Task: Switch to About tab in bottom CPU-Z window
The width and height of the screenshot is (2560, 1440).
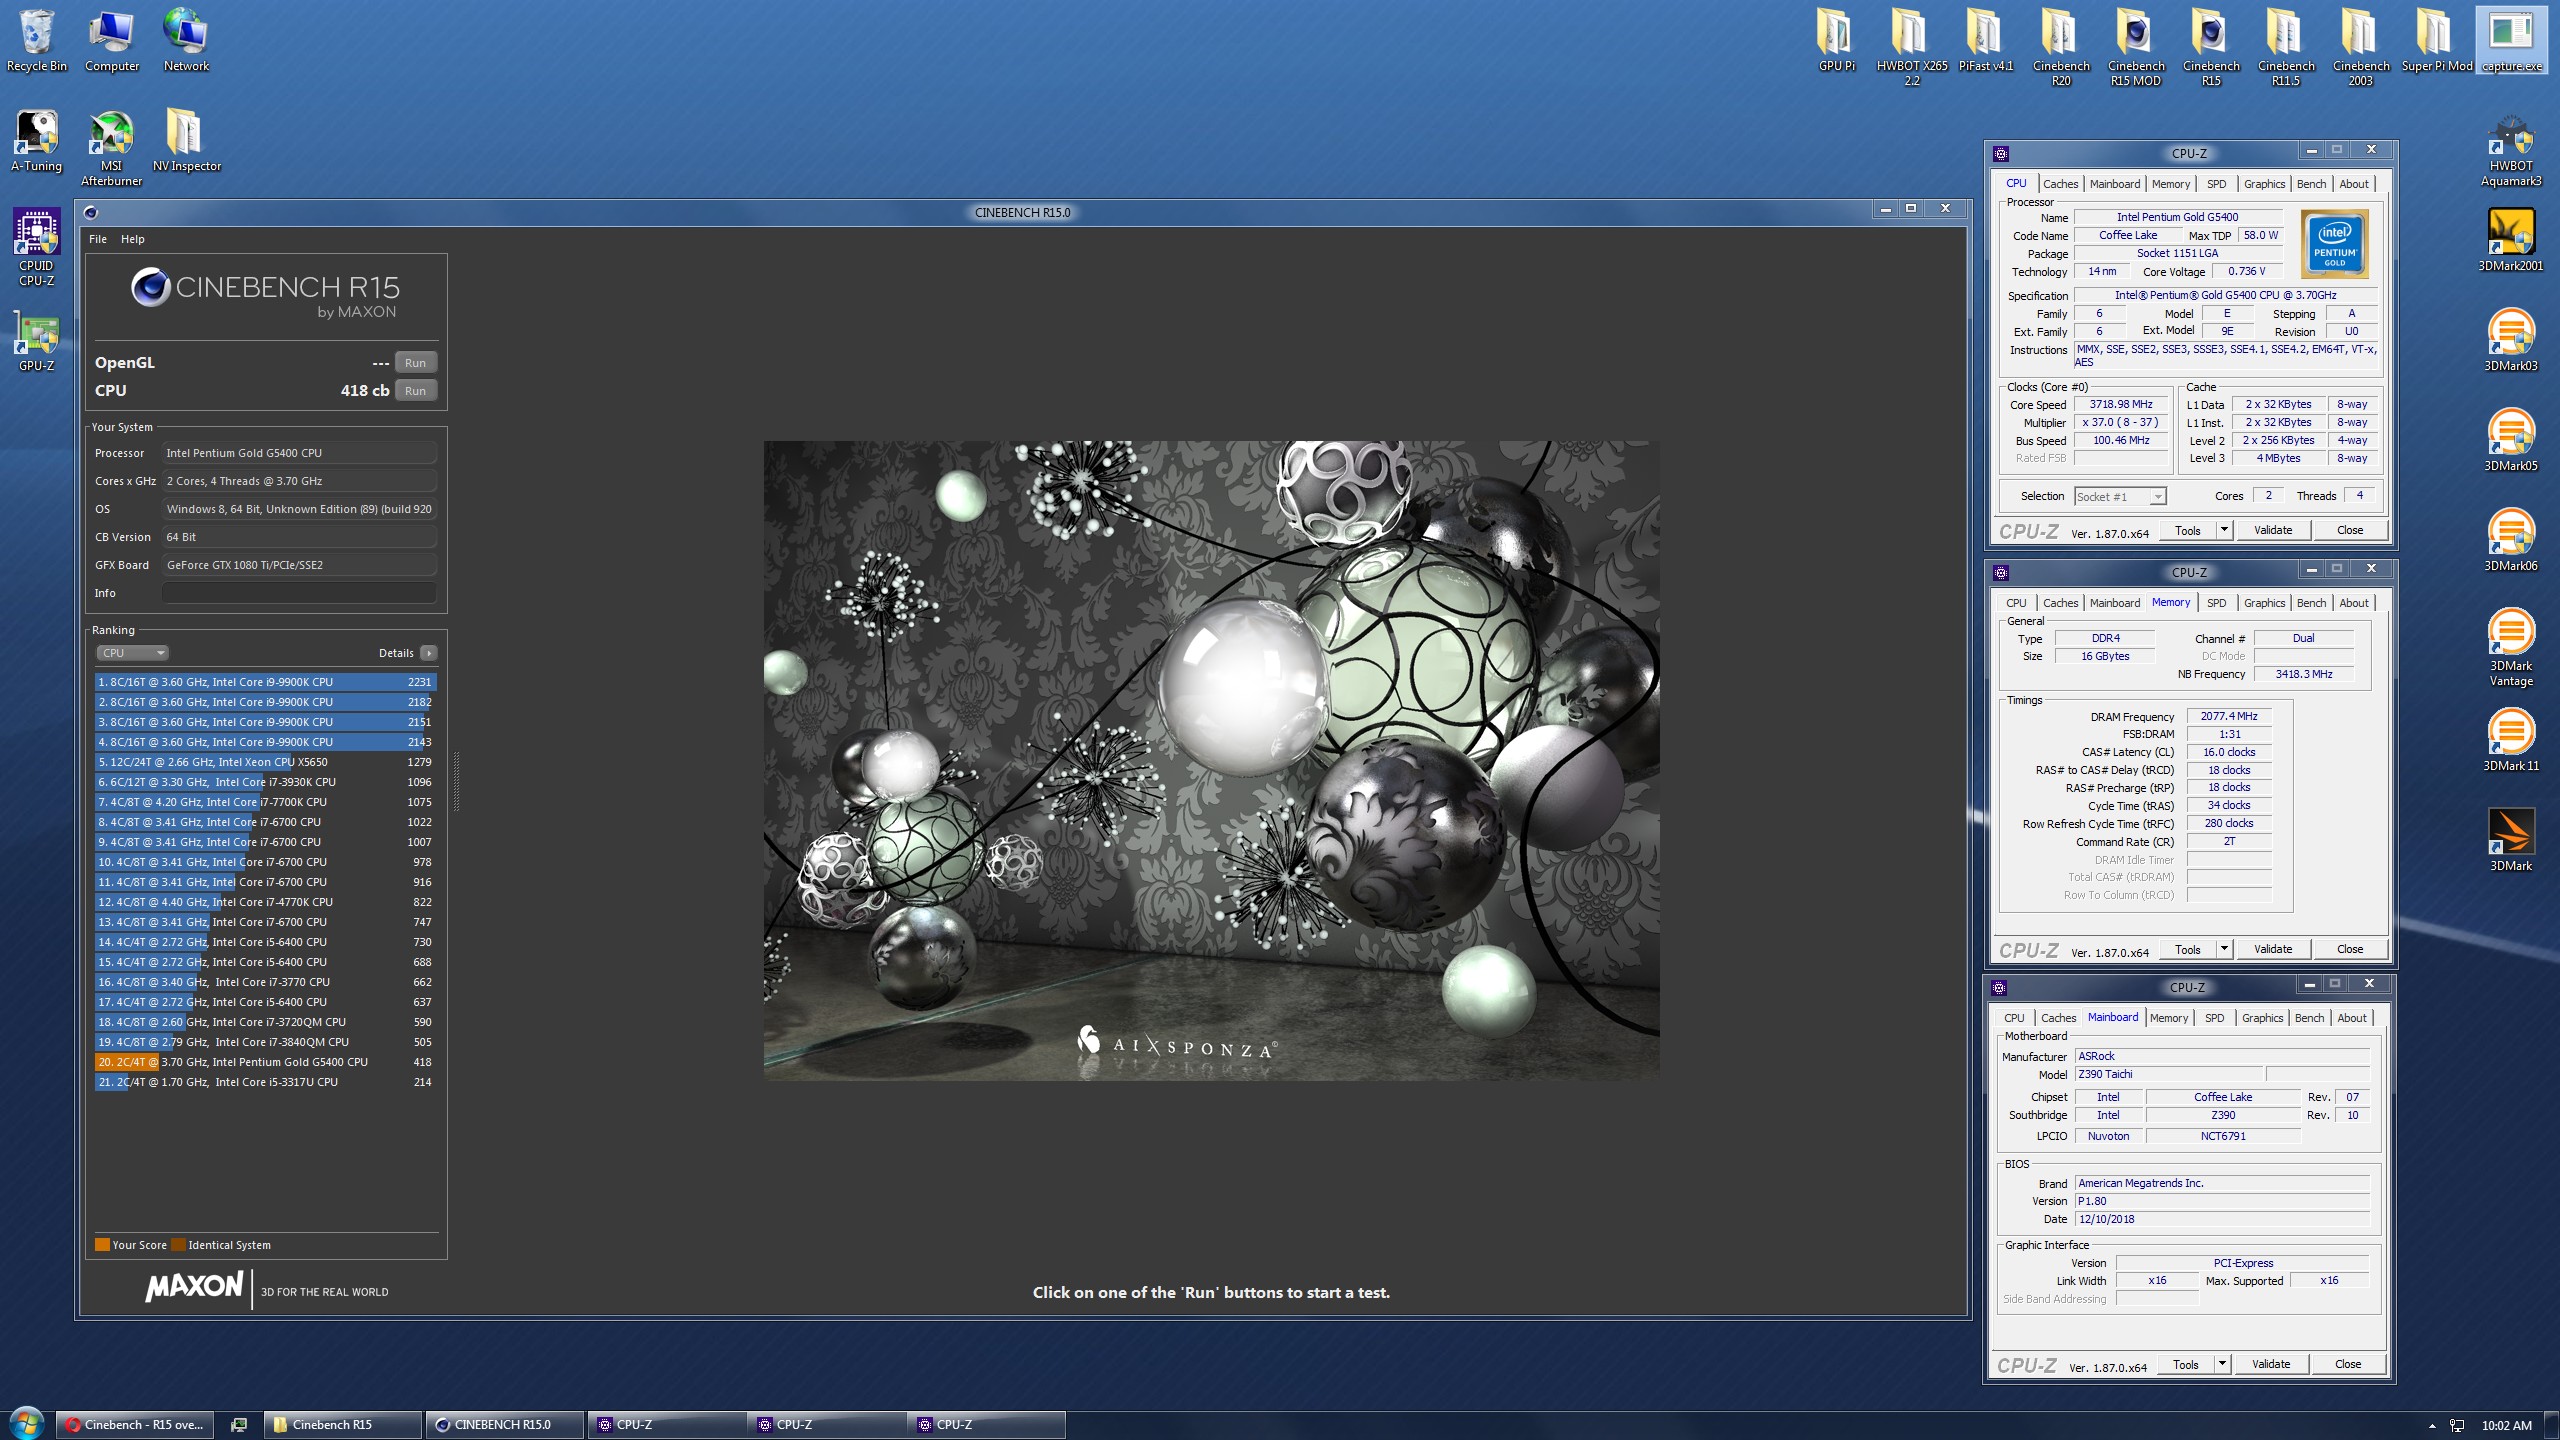Action: pyautogui.click(x=2351, y=1018)
